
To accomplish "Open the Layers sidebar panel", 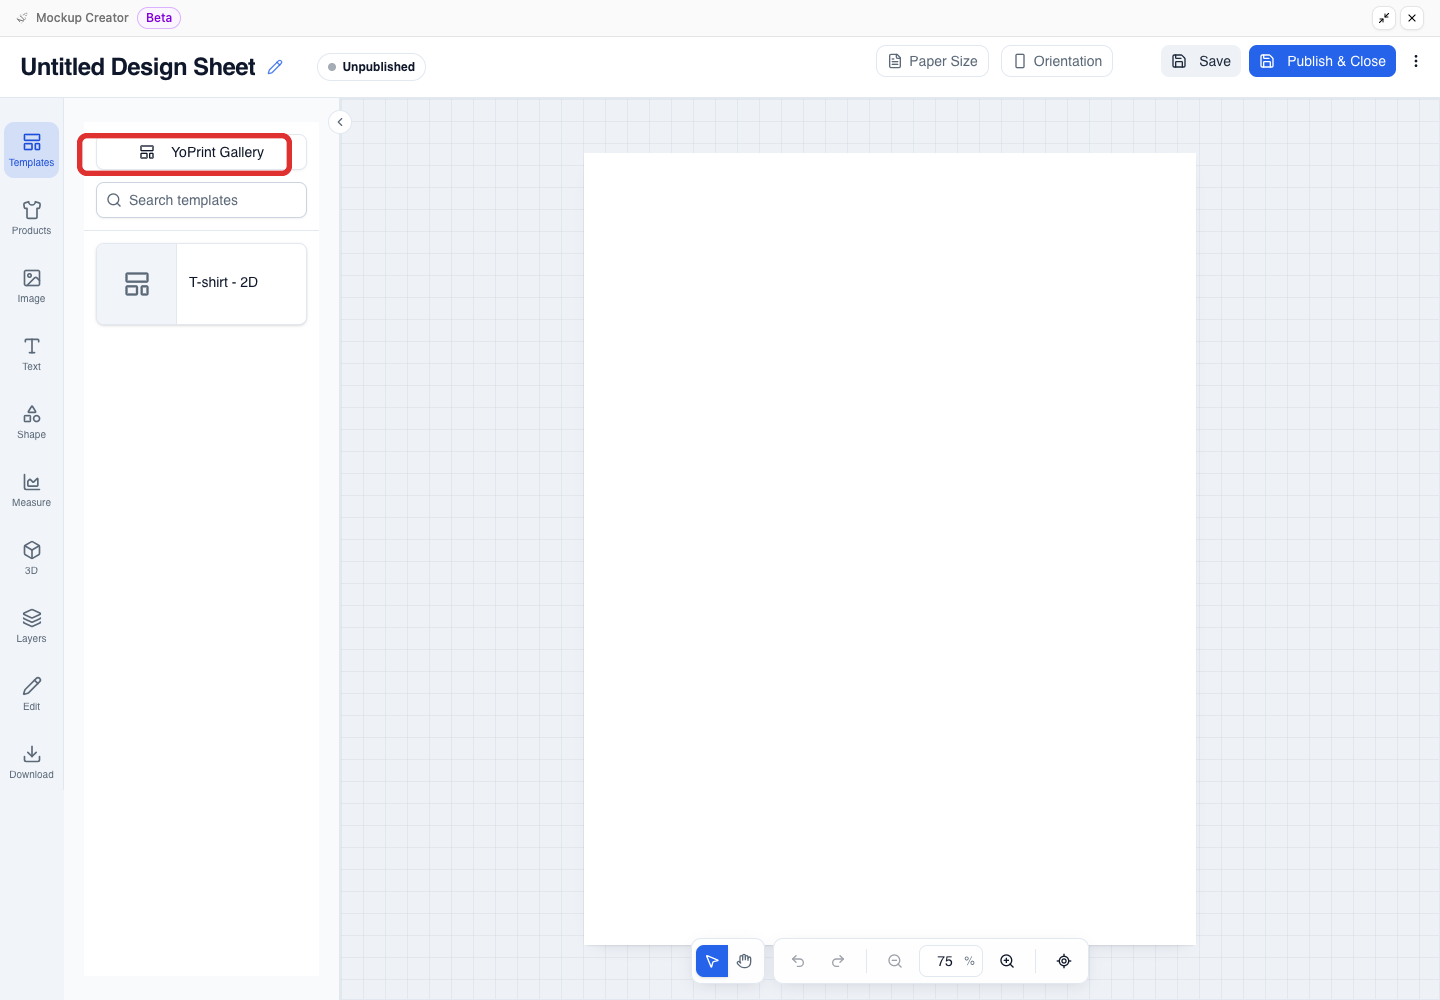I will click(x=31, y=626).
